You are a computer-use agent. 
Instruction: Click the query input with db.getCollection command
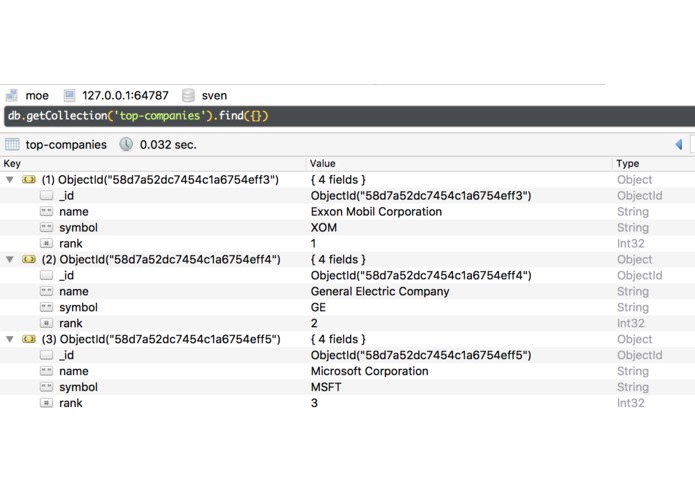(349, 116)
